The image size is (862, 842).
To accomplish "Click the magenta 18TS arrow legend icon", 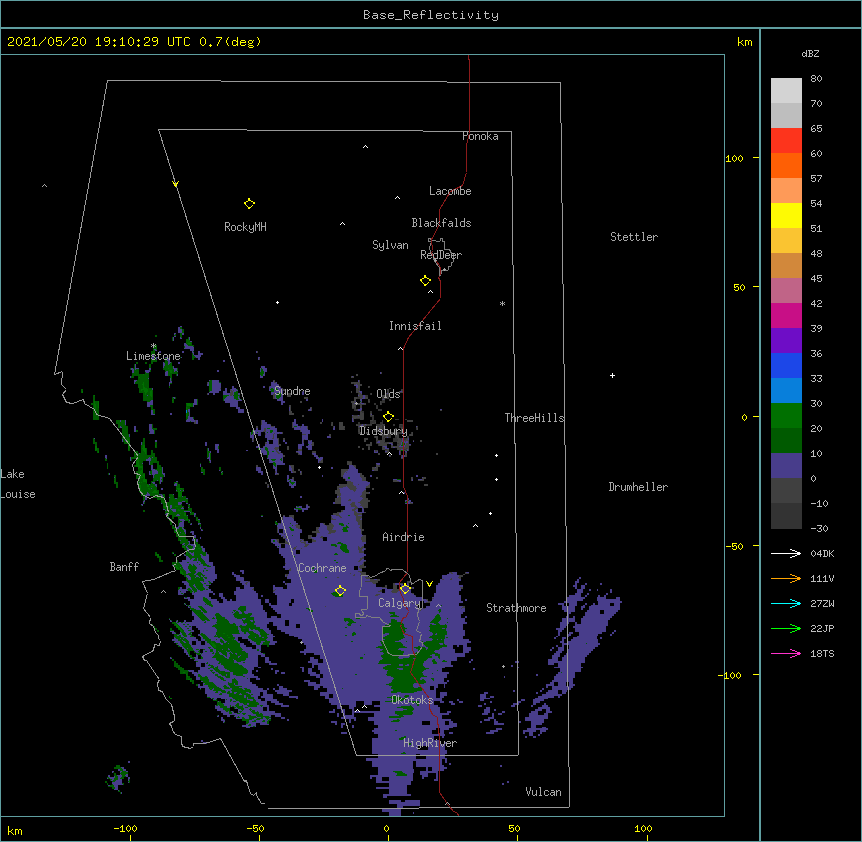I will point(786,653).
